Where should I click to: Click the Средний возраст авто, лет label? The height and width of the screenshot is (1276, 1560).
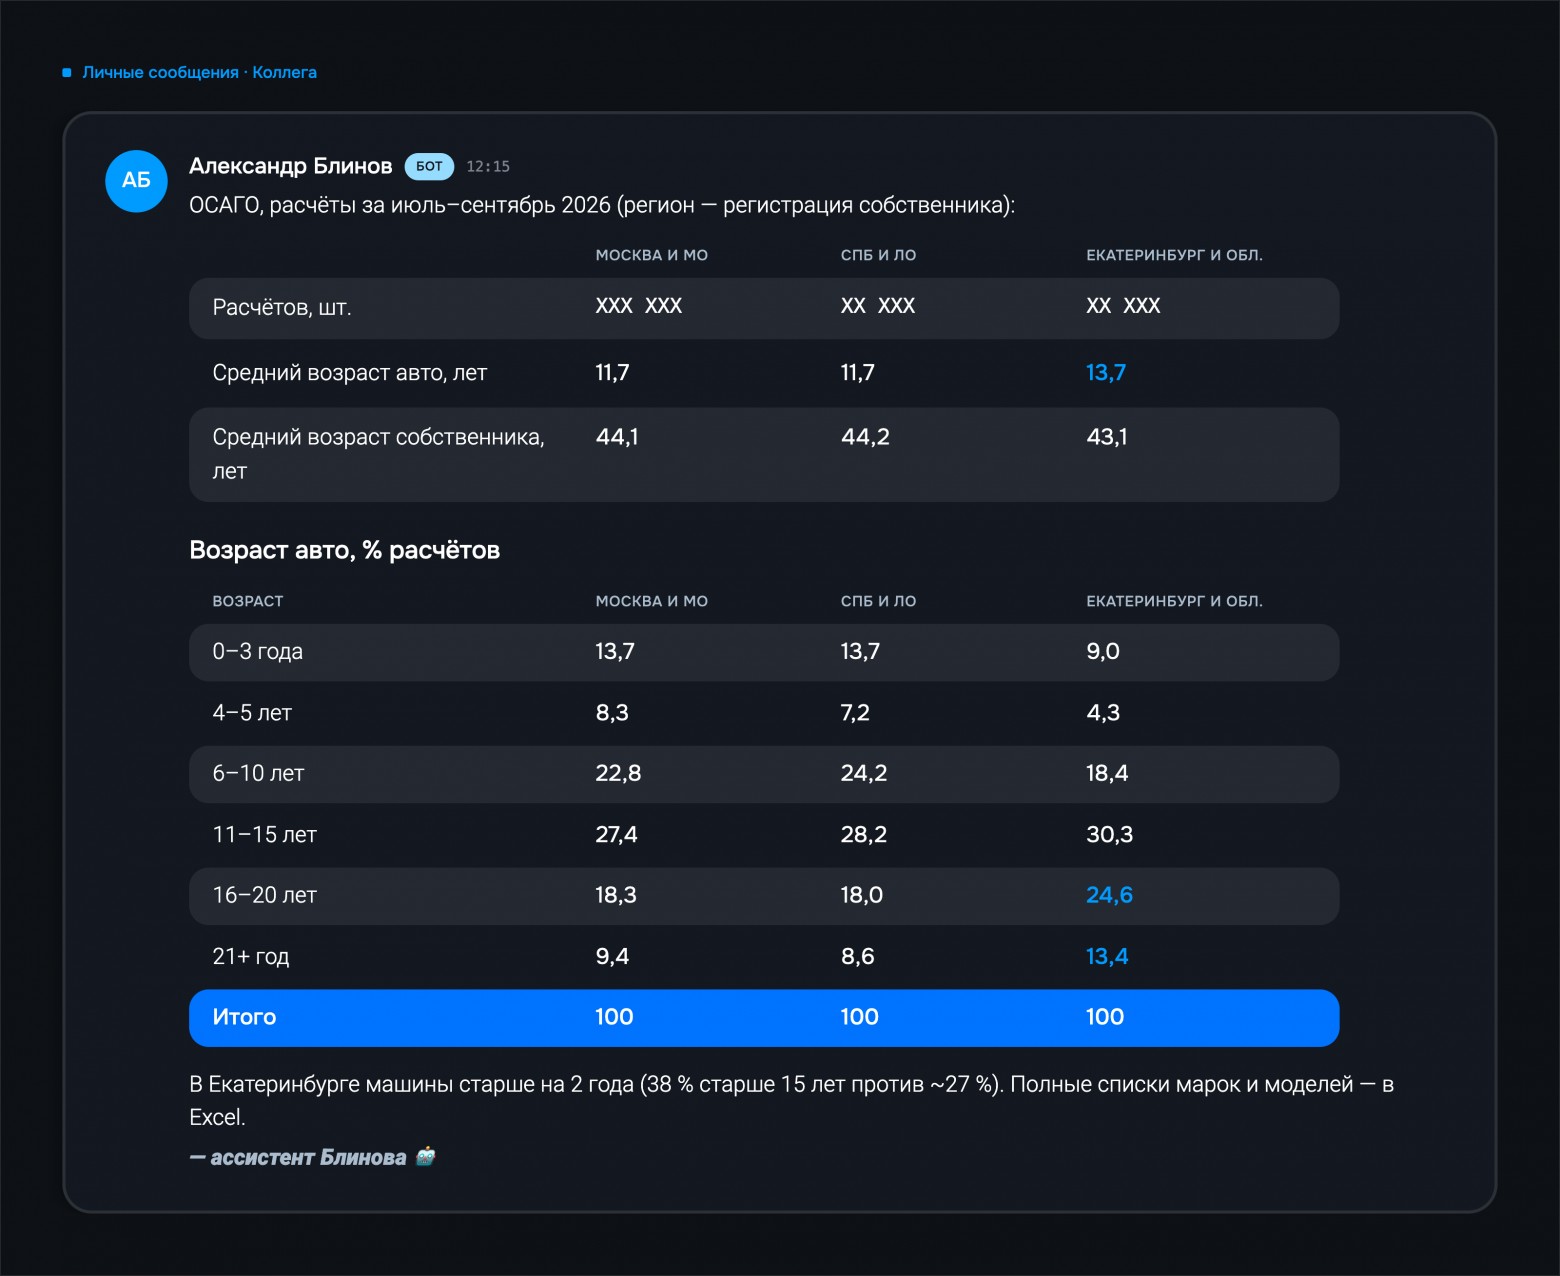(350, 373)
